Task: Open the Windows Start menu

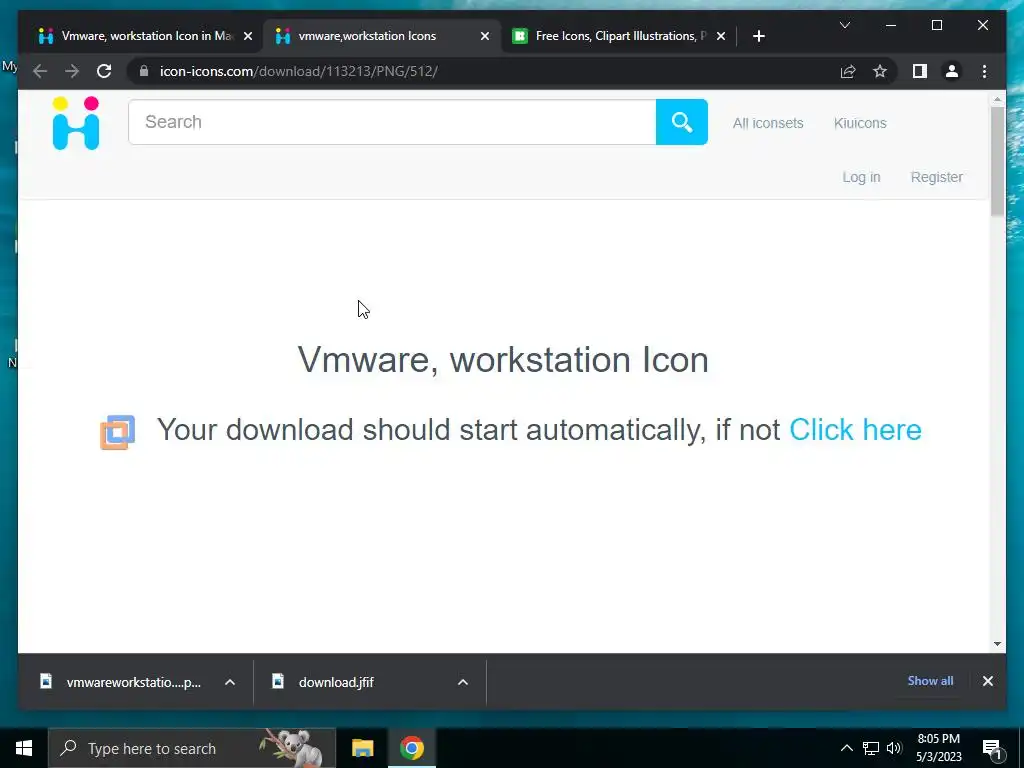Action: click(x=24, y=748)
